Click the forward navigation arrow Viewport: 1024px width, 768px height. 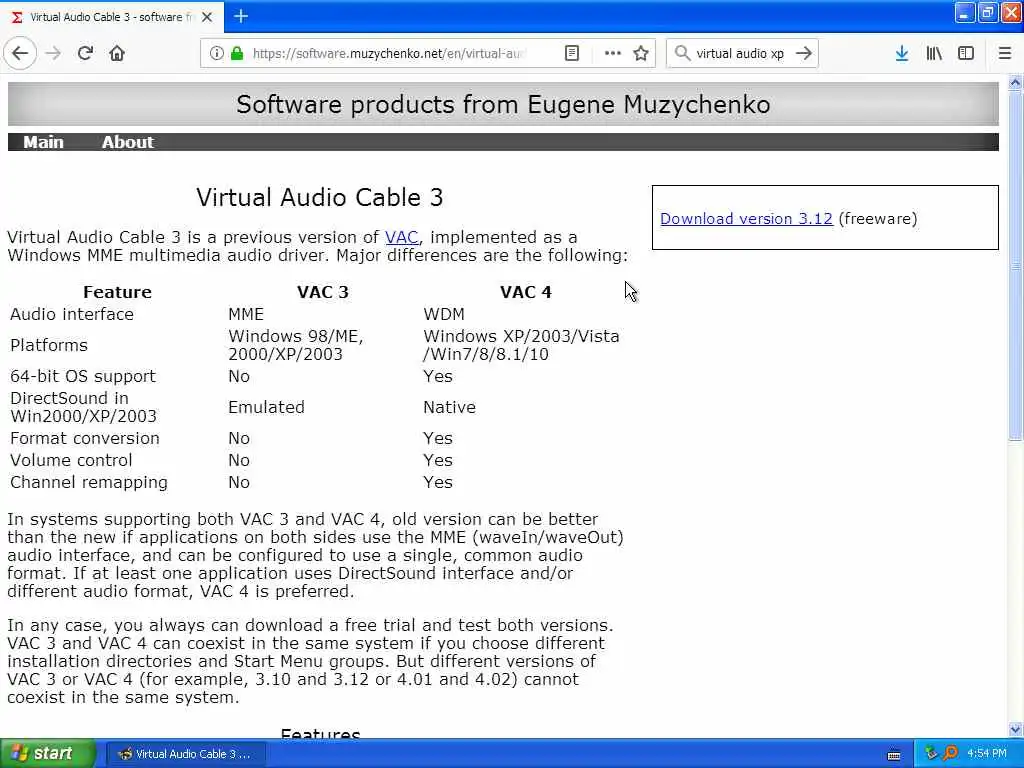click(x=54, y=53)
